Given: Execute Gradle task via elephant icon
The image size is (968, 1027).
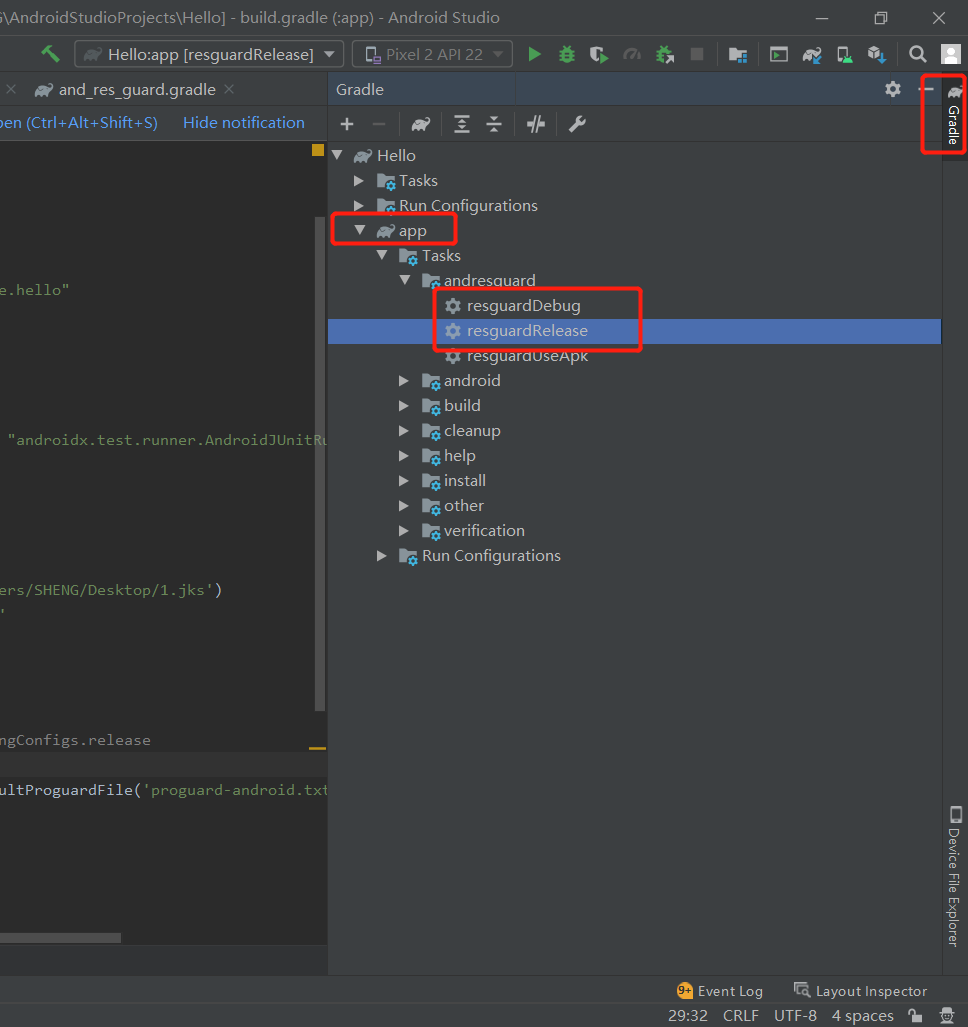Looking at the screenshot, I should tap(421, 124).
